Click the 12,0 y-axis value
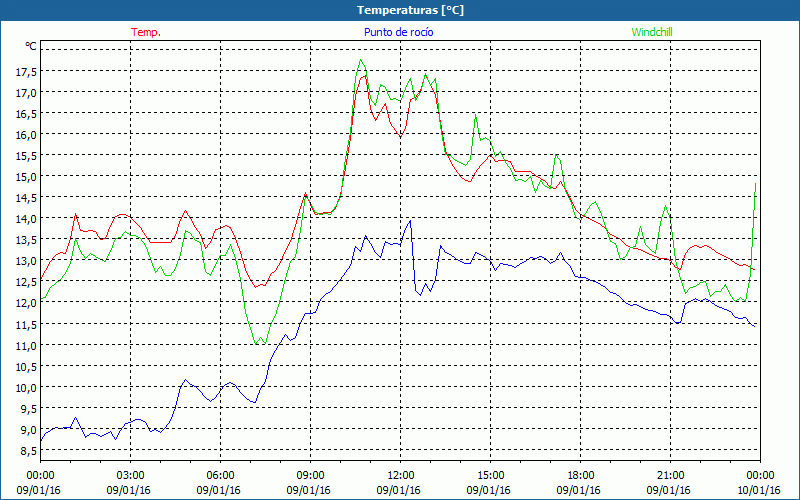The image size is (800, 500). click(x=26, y=303)
